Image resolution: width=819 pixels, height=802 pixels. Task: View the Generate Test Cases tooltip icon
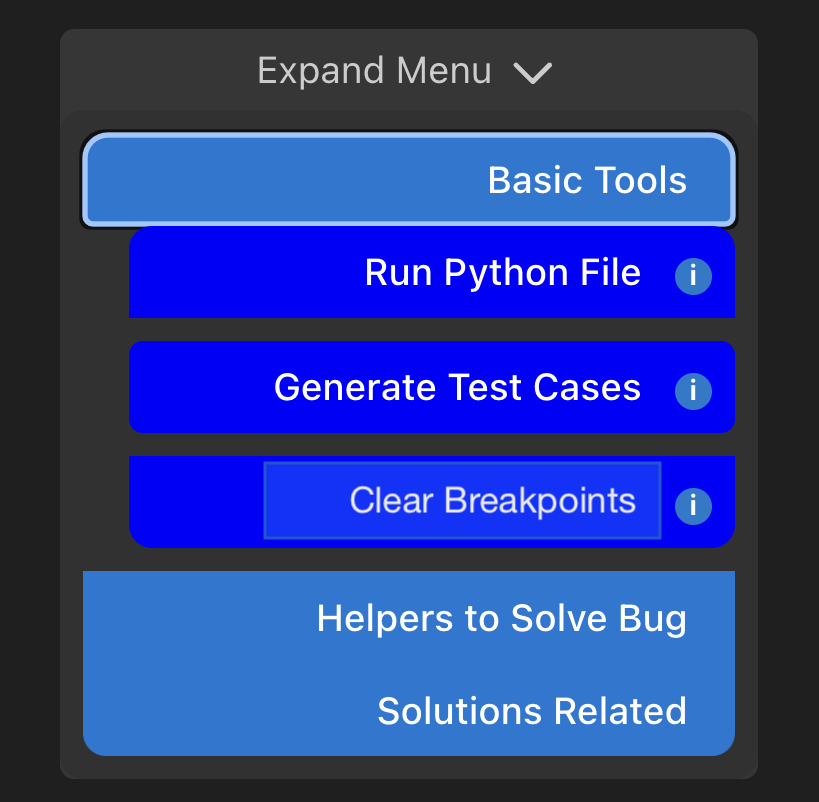coord(693,390)
